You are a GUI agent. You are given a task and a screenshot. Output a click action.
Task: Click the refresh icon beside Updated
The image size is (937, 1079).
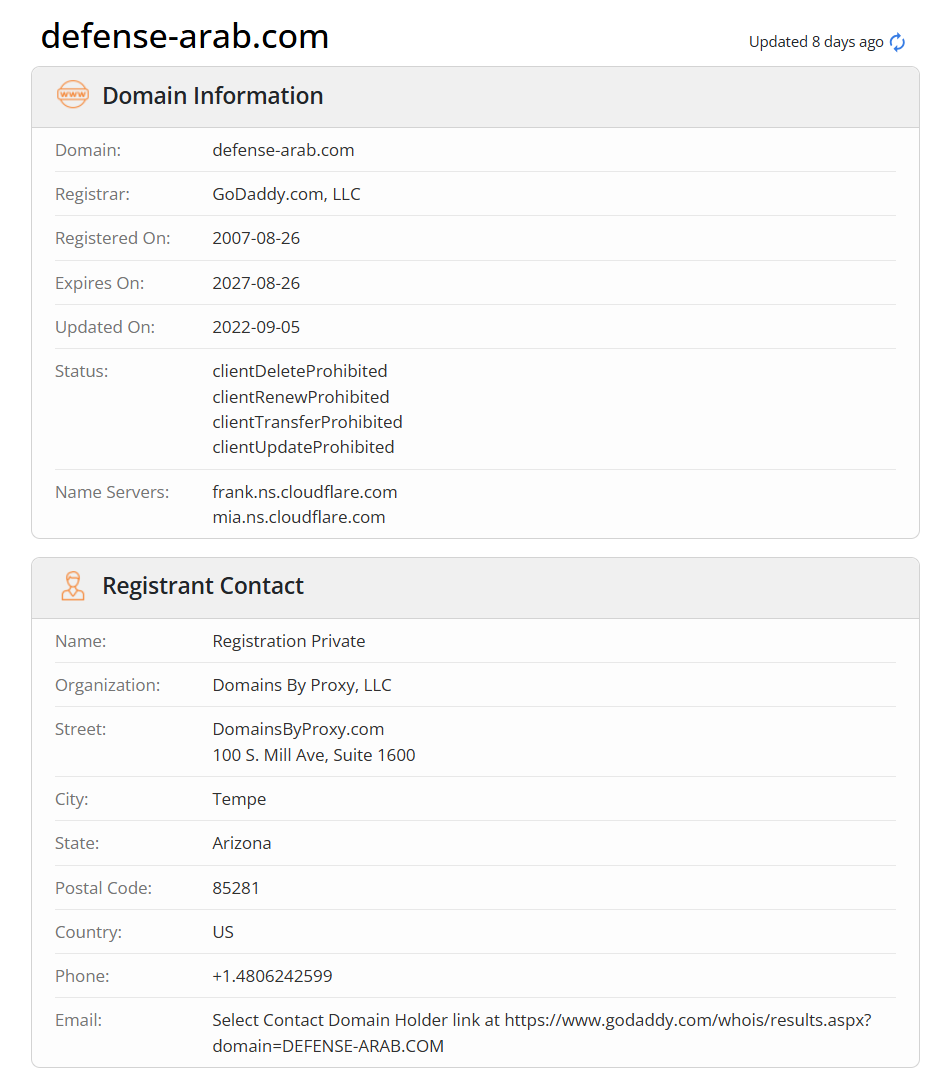pos(897,42)
